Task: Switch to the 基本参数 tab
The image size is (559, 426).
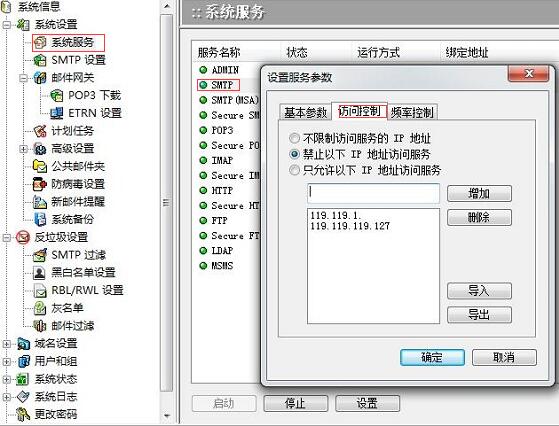Action: pyautogui.click(x=306, y=112)
